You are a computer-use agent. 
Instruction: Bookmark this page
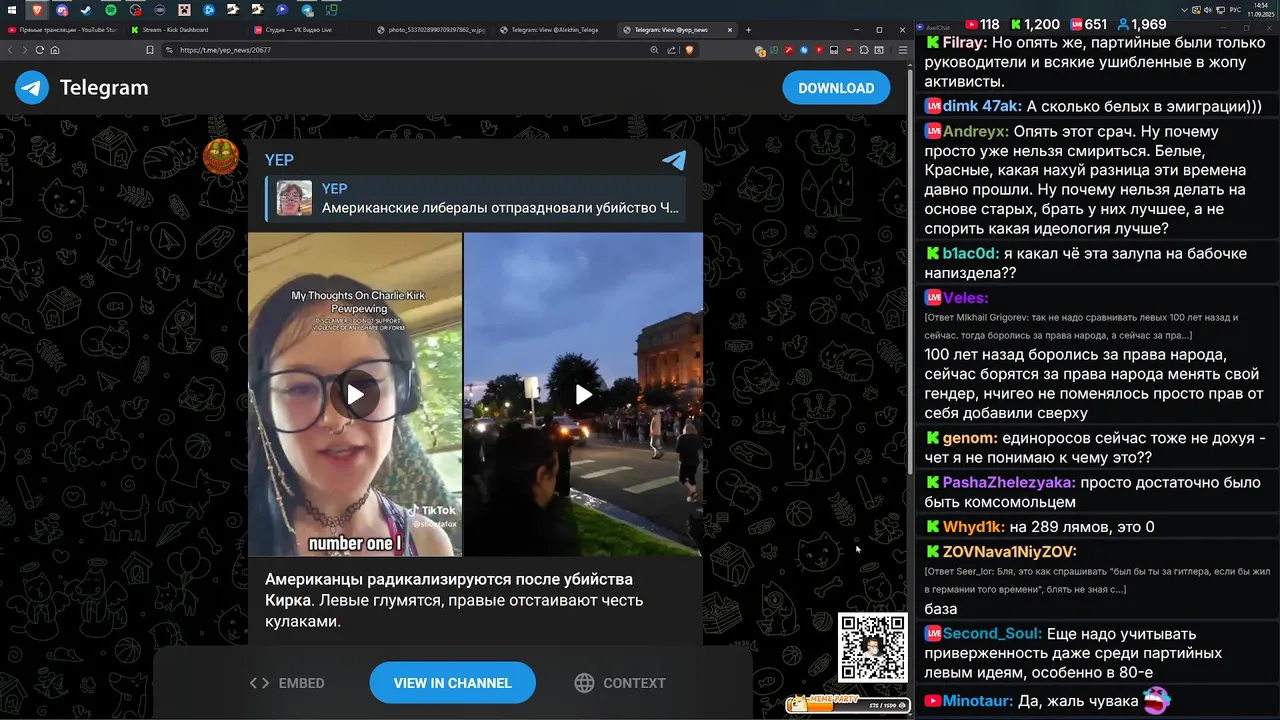[x=150, y=50]
